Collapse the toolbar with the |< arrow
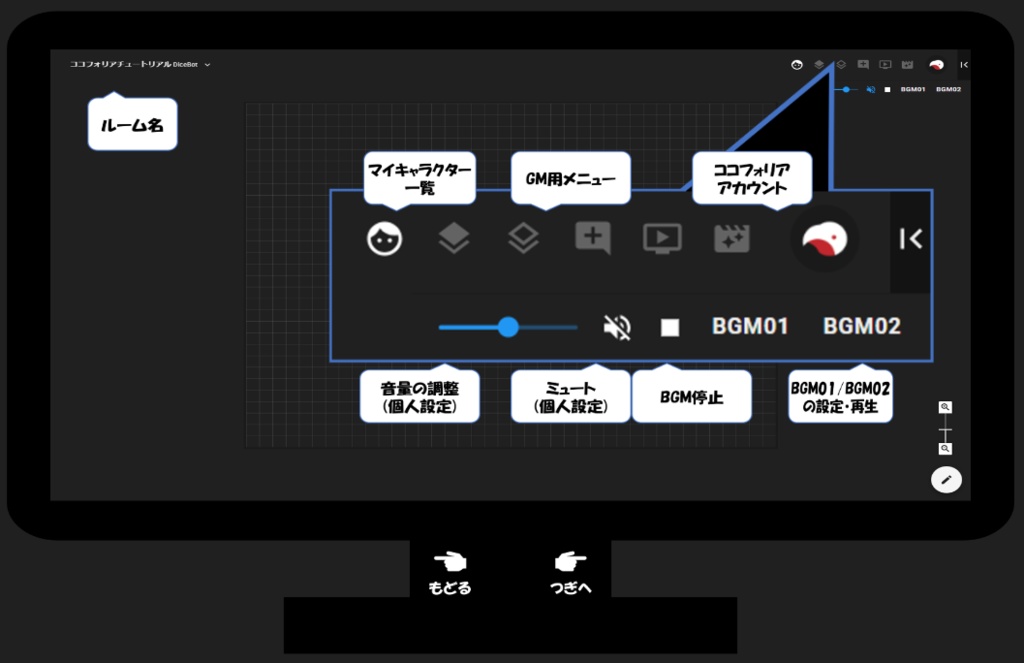This screenshot has height=663, width=1024. (909, 239)
